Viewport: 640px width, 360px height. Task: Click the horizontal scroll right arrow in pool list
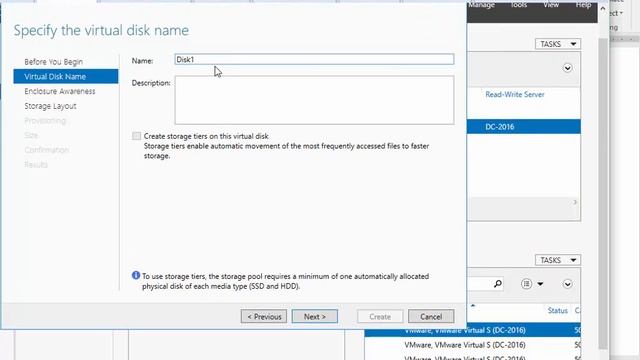point(575,202)
